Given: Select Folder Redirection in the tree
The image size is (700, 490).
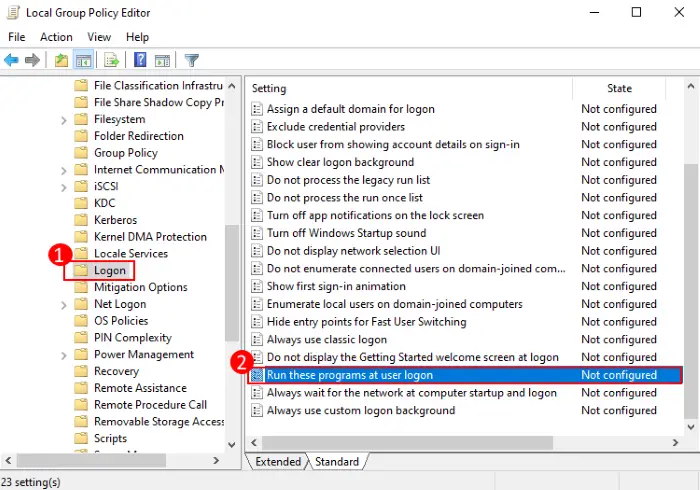Looking at the screenshot, I should (139, 136).
